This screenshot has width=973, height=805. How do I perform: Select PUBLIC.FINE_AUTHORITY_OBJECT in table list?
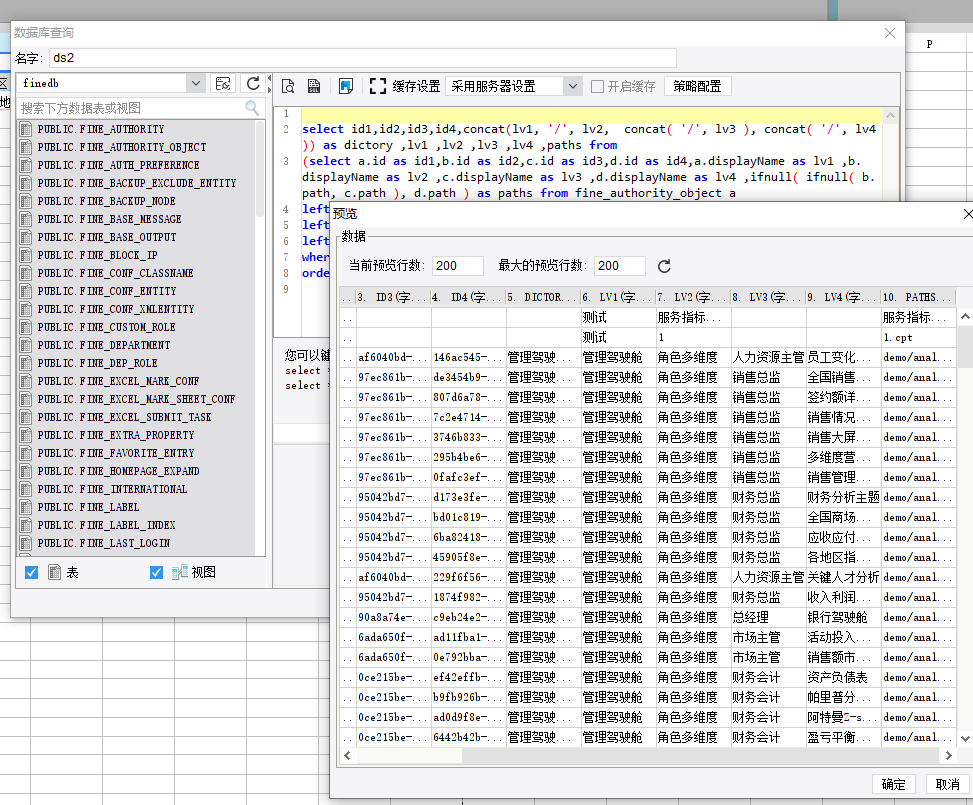[122, 147]
